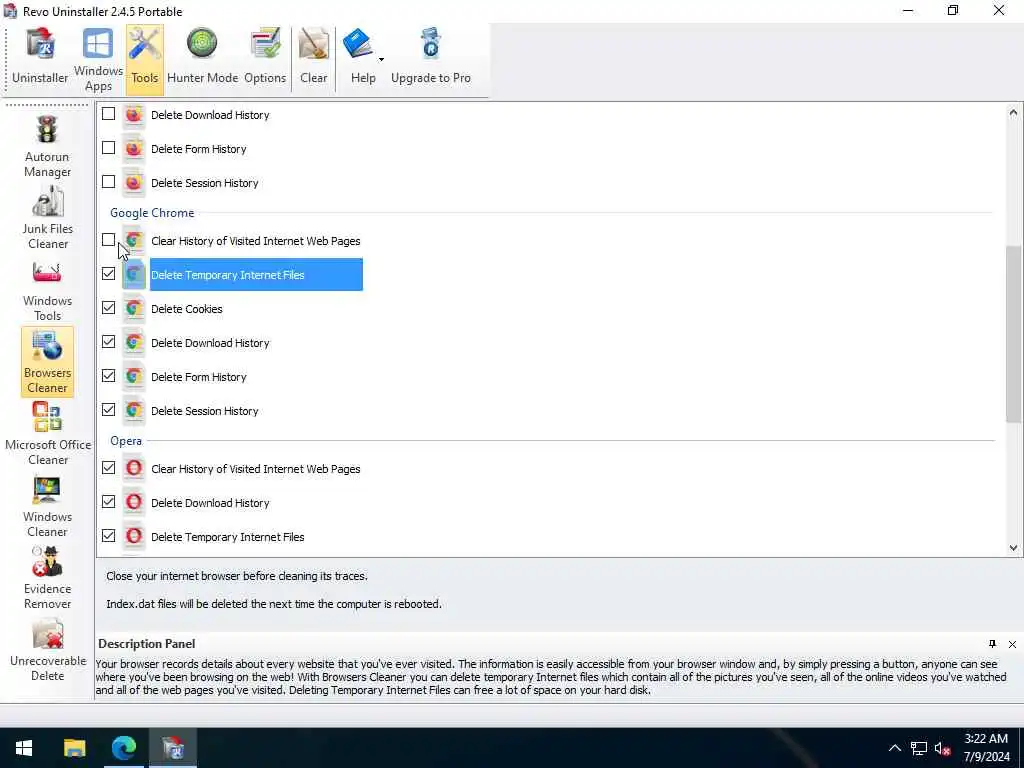This screenshot has height=768, width=1024.
Task: Open Windows Tools in the sidebar
Action: [x=47, y=291]
